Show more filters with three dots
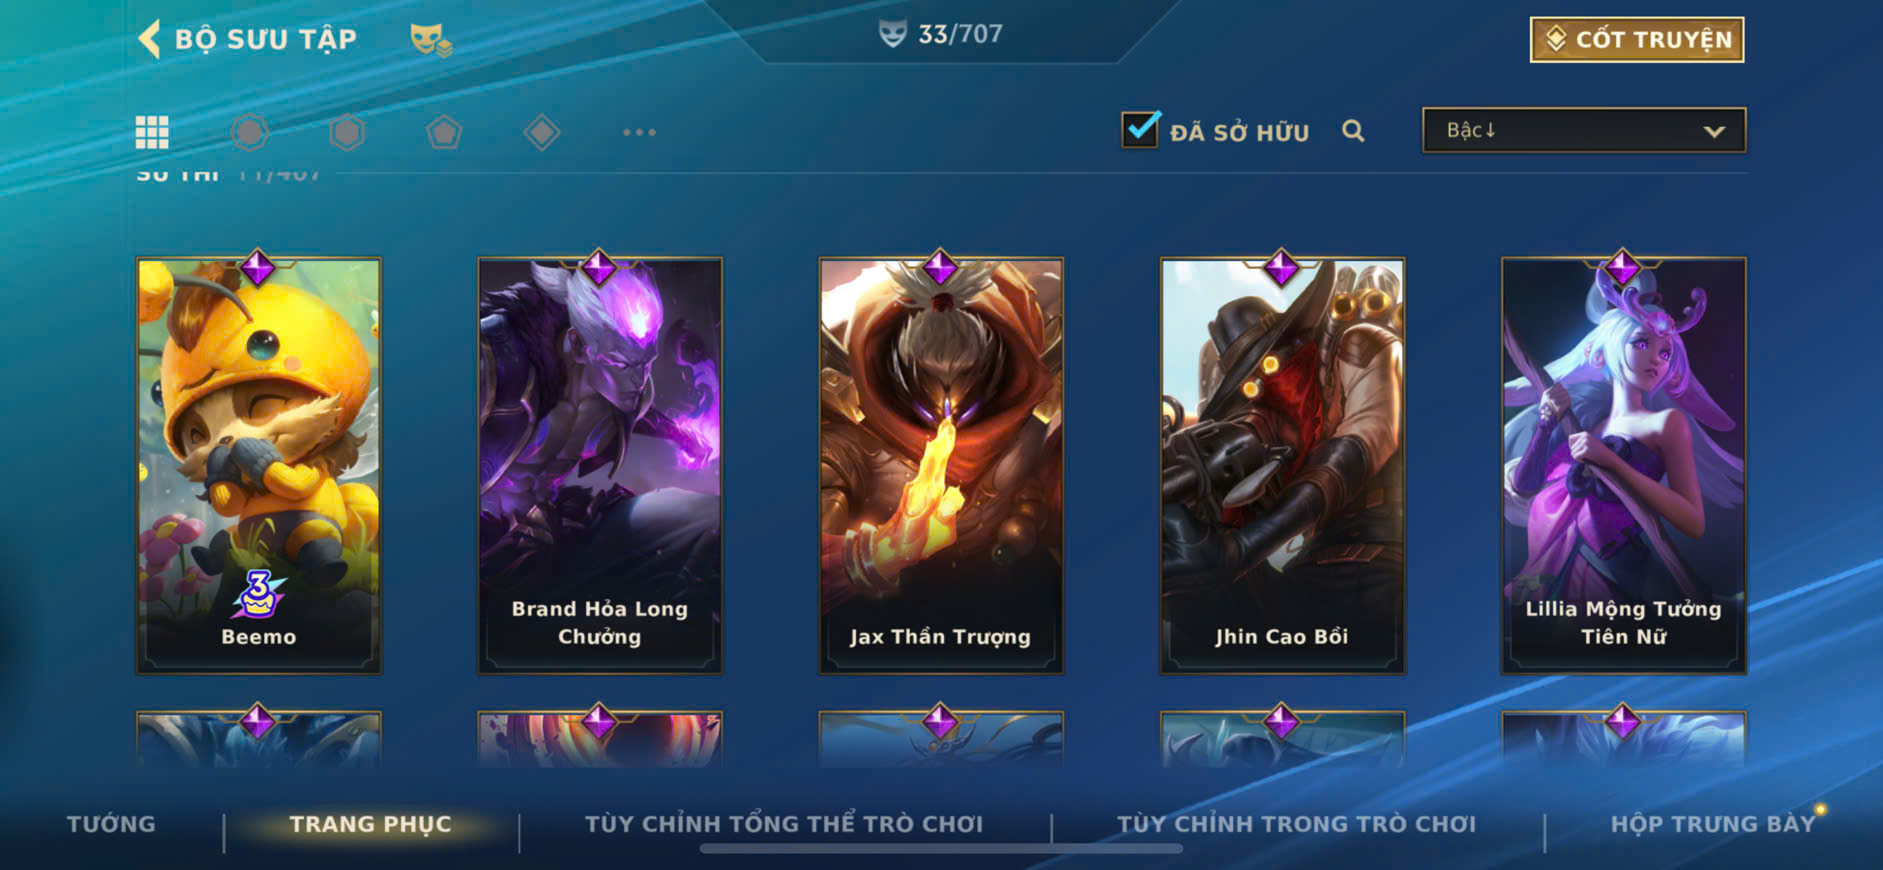This screenshot has height=870, width=1883. 639,132
